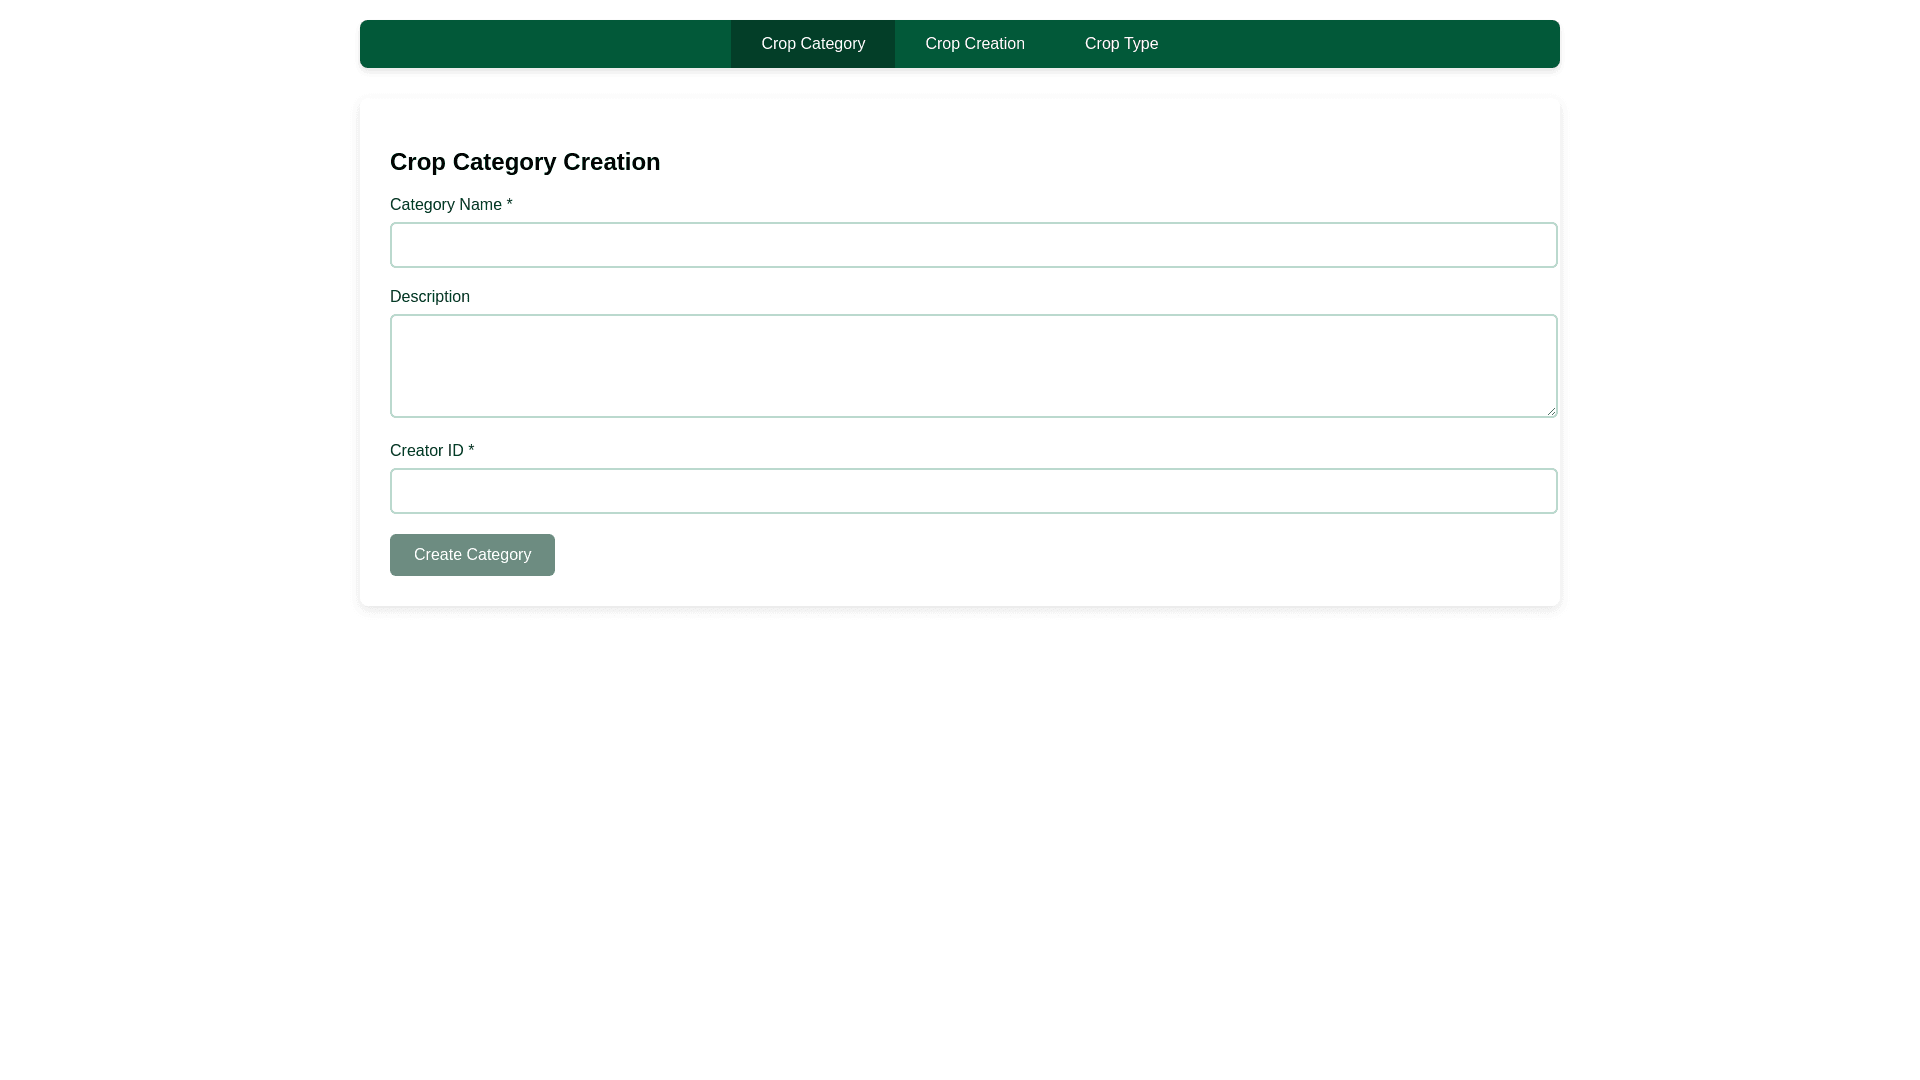Screen dimensions: 1920x1080
Task: Click the word Creation in the heading
Action: pos(611,162)
